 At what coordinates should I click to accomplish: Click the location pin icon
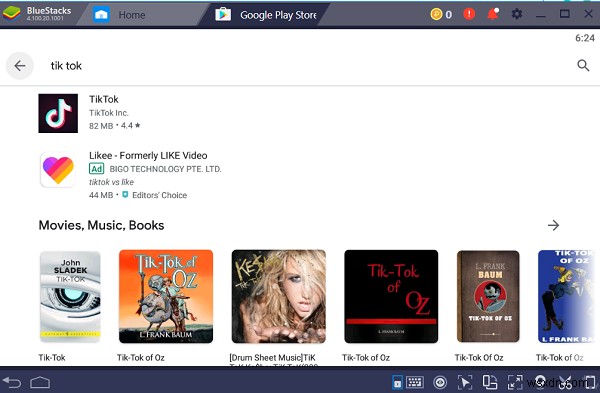[x=540, y=382]
